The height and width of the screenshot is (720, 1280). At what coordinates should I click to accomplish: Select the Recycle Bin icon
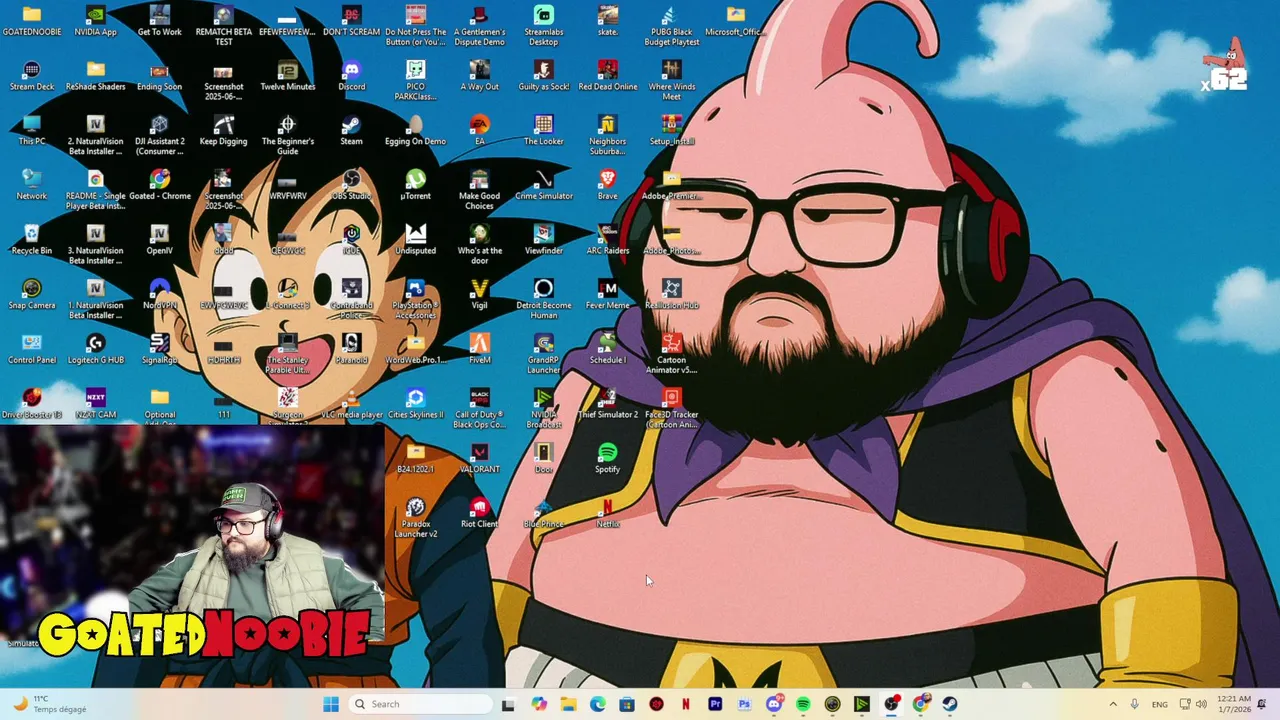32,241
